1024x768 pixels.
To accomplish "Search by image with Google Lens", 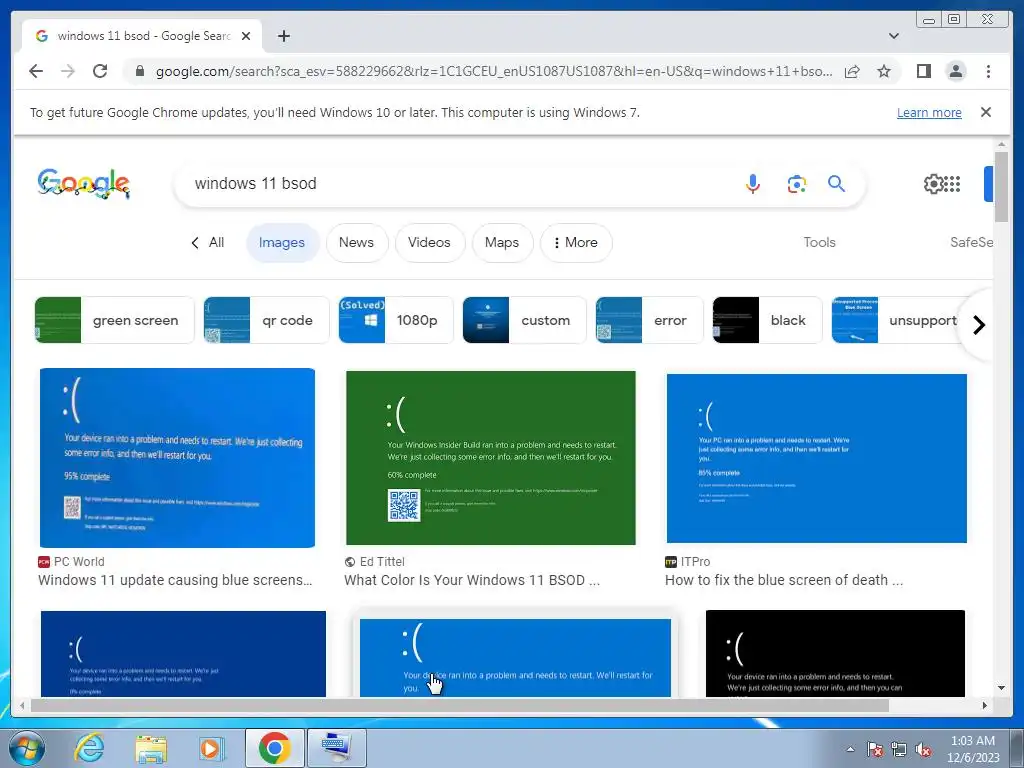I will [x=796, y=184].
